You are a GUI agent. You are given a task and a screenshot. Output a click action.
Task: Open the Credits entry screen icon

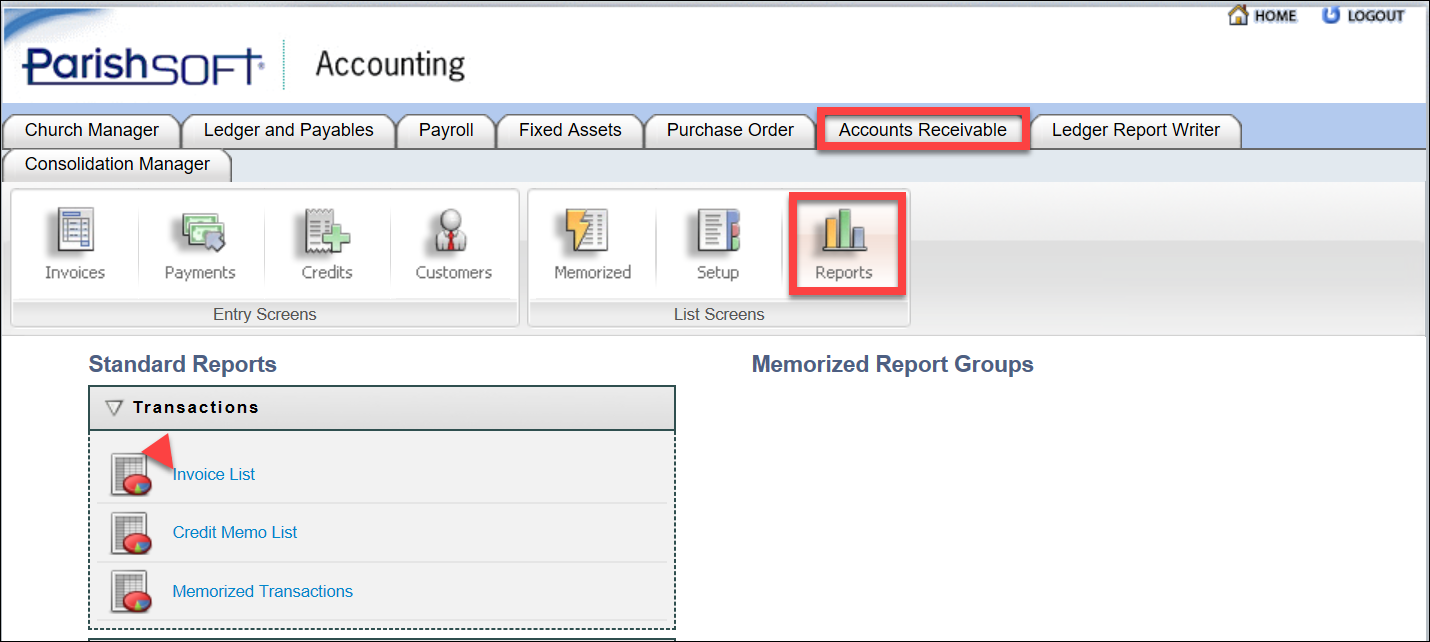pyautogui.click(x=327, y=232)
